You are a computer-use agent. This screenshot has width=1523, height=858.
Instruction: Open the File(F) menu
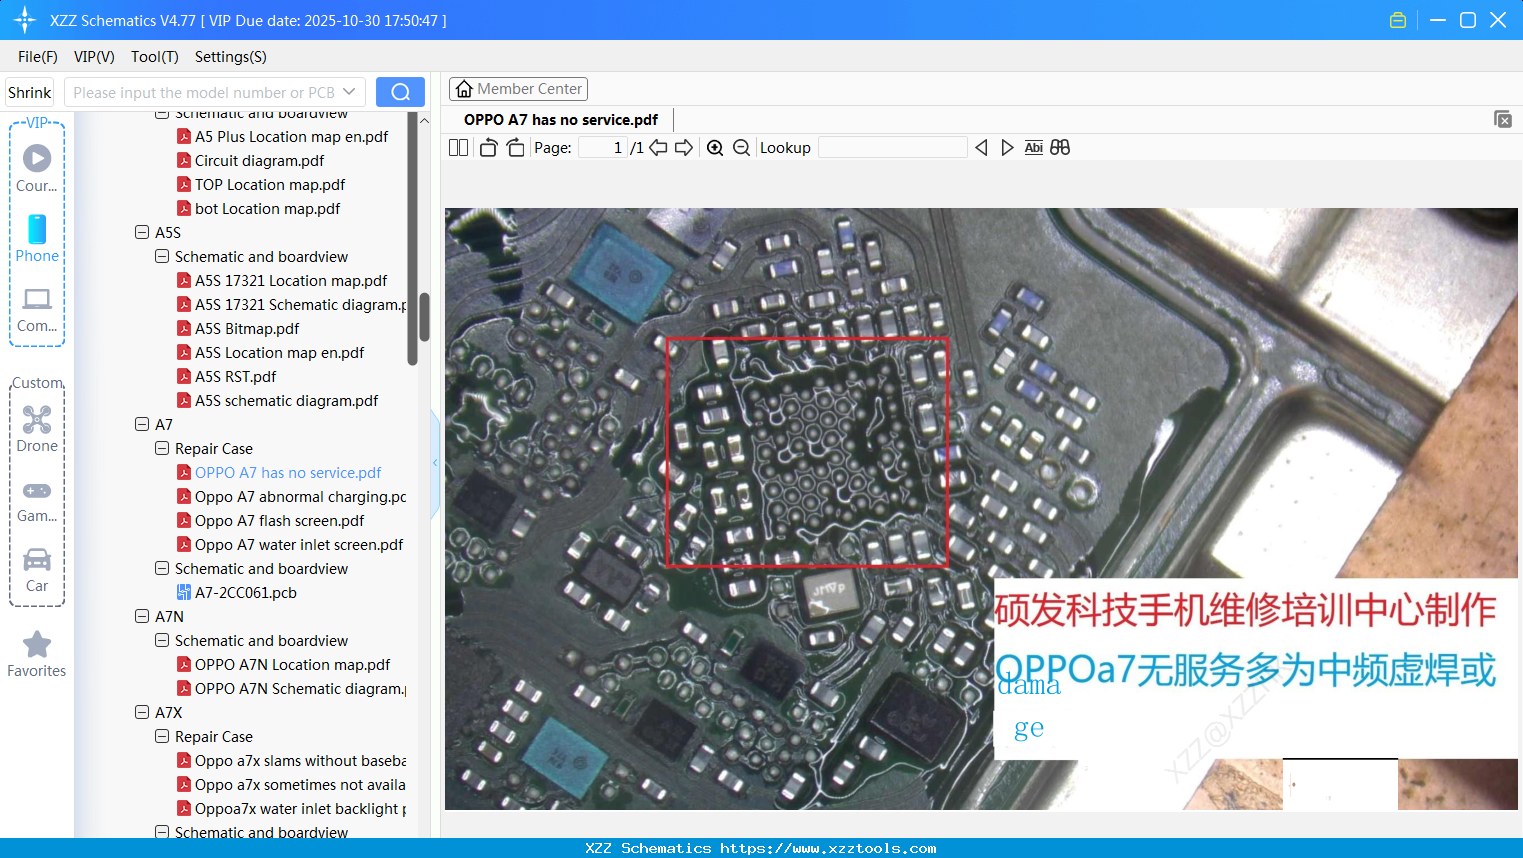click(38, 57)
